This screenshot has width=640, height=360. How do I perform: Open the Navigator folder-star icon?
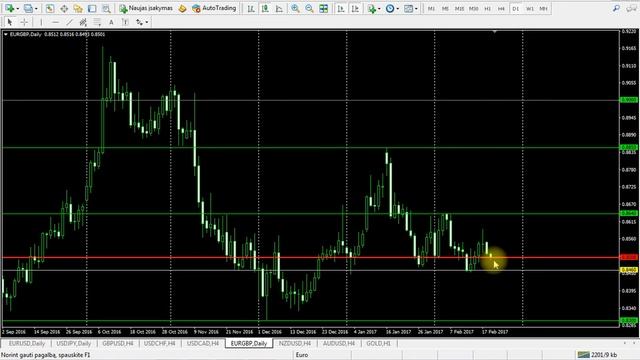78,8
